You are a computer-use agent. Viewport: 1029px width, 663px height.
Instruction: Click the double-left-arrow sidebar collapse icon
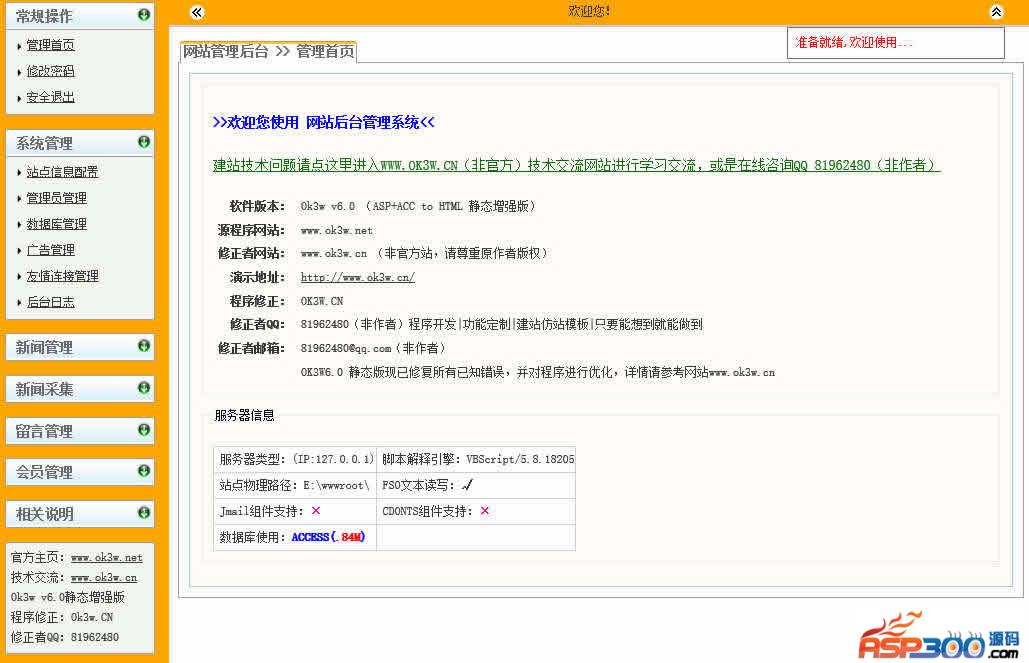pyautogui.click(x=197, y=12)
